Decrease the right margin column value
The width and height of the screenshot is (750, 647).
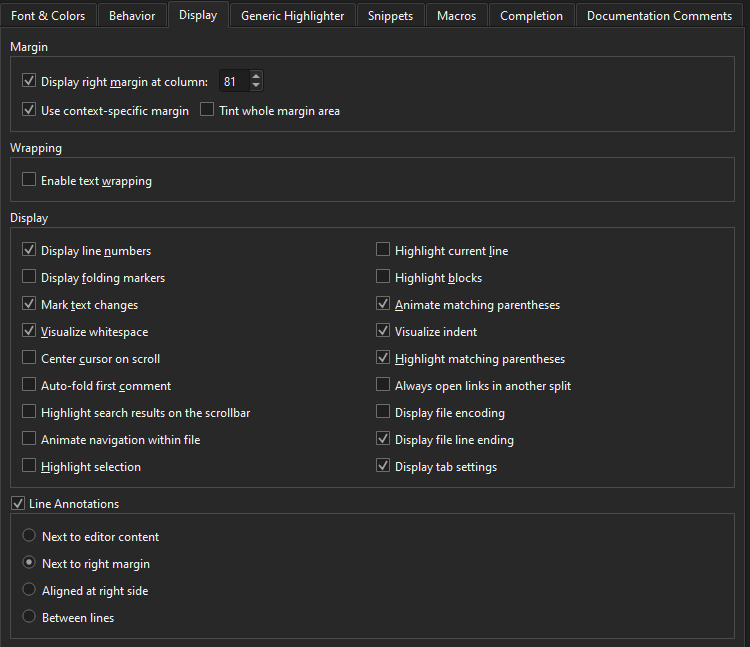[256, 86]
